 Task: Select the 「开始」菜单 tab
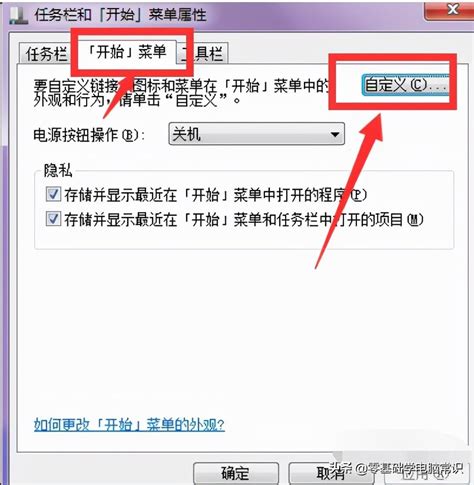(126, 52)
